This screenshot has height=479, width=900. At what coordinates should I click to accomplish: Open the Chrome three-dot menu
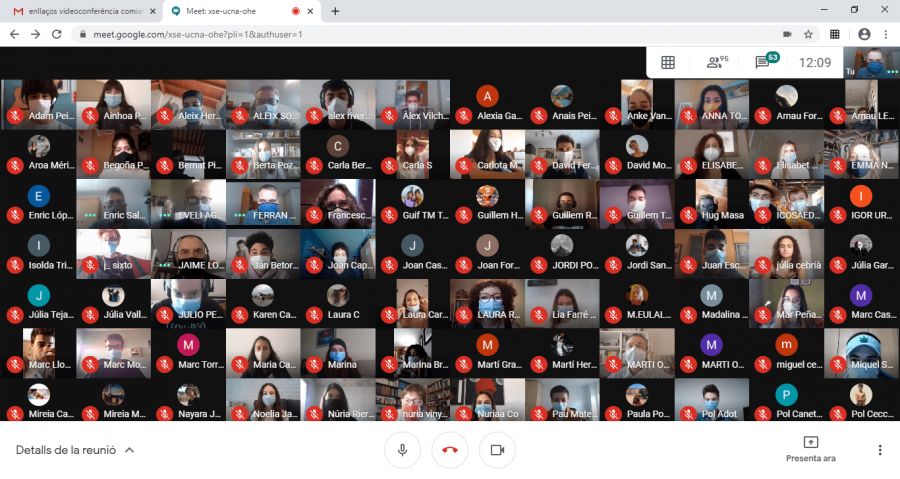click(x=885, y=34)
